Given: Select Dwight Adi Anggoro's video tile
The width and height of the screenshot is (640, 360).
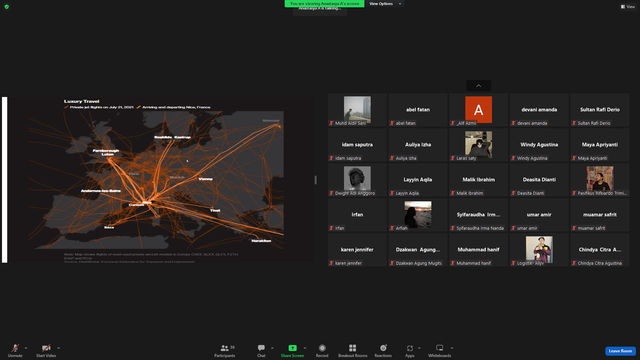Looking at the screenshot, I should coord(357,180).
